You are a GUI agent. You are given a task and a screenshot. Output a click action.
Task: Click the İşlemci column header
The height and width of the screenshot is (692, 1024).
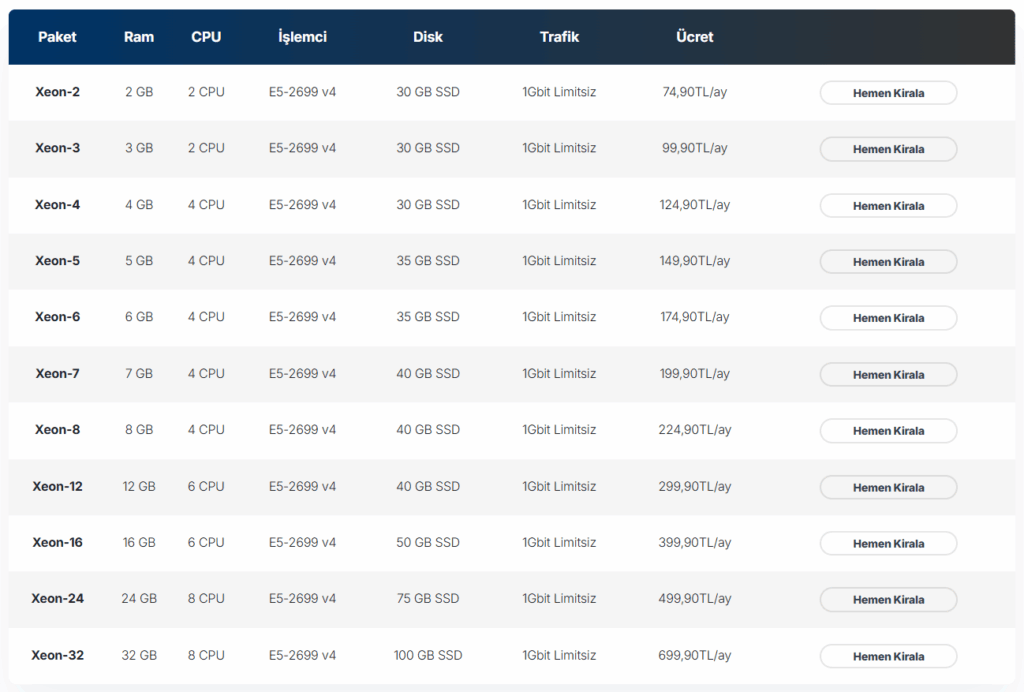coord(302,37)
